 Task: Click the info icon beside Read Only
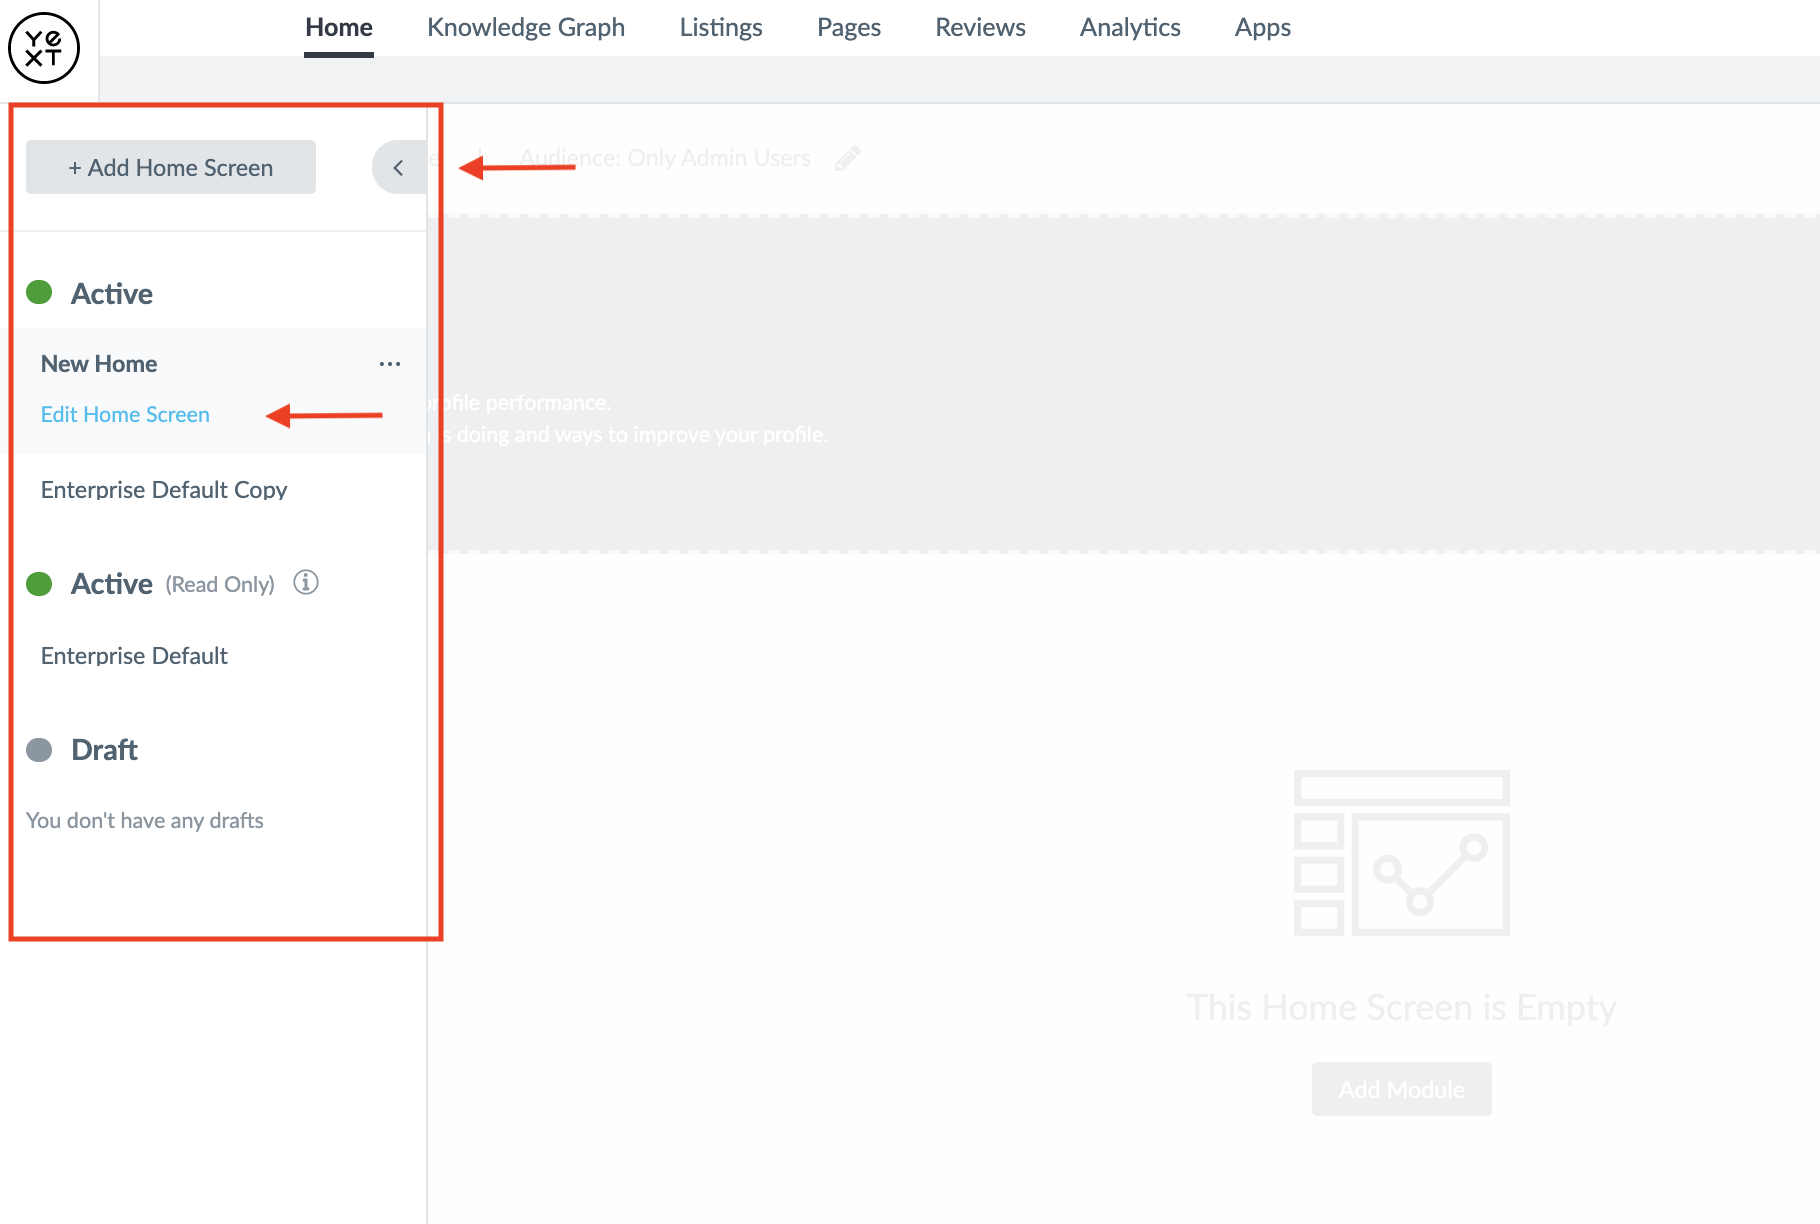coord(306,583)
